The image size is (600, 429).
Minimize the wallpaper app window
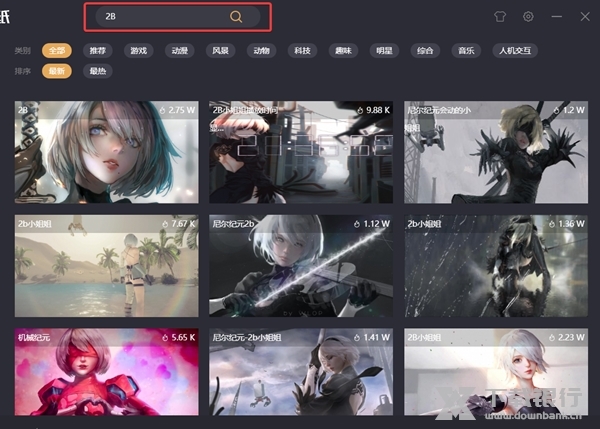pyautogui.click(x=557, y=16)
